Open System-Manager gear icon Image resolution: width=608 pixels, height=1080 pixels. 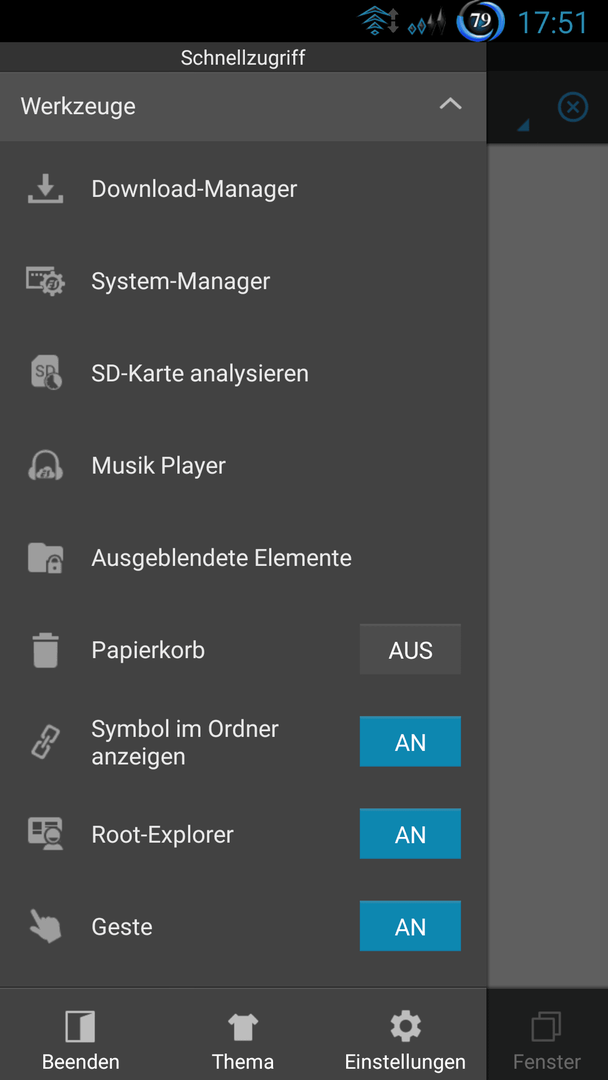(45, 281)
